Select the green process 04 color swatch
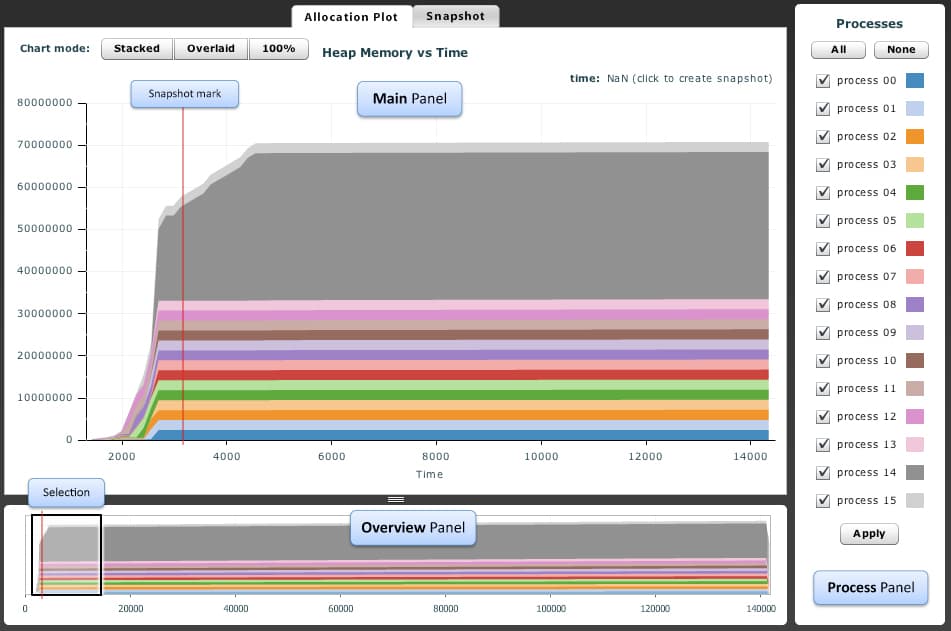The image size is (951, 631). click(914, 193)
